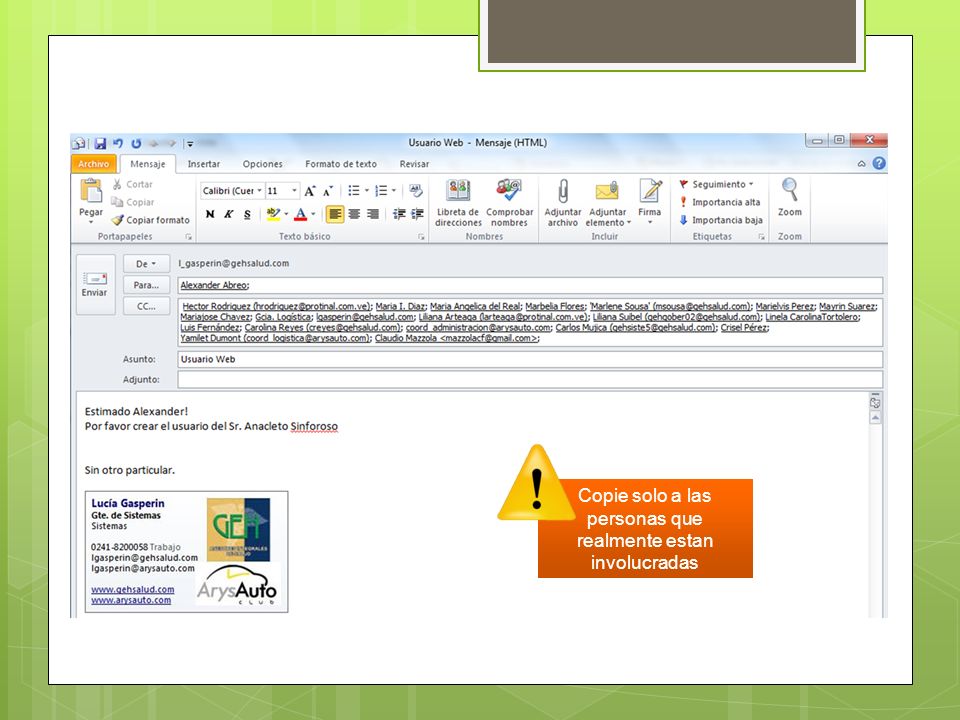Click message body scrollbar up arrow
The image size is (960, 720).
coord(876,418)
